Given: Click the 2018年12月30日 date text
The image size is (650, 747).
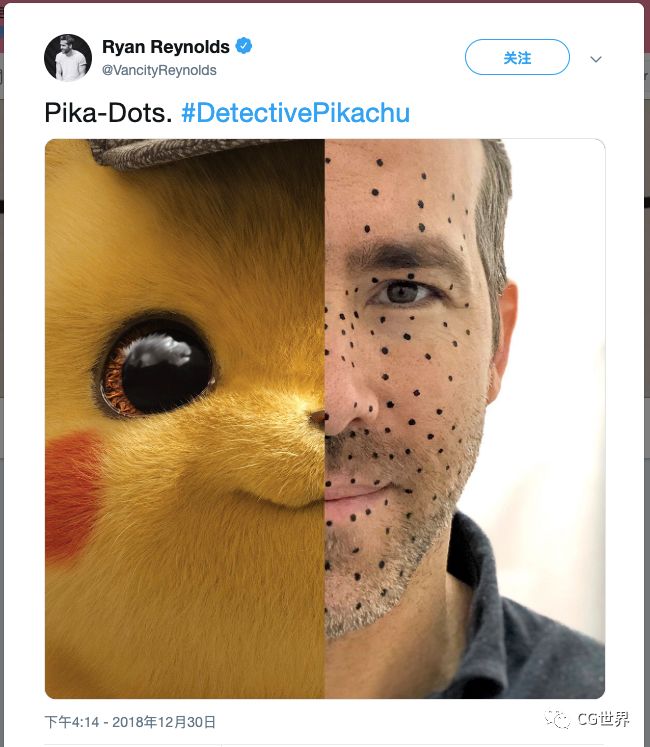Looking at the screenshot, I should coord(164,722).
